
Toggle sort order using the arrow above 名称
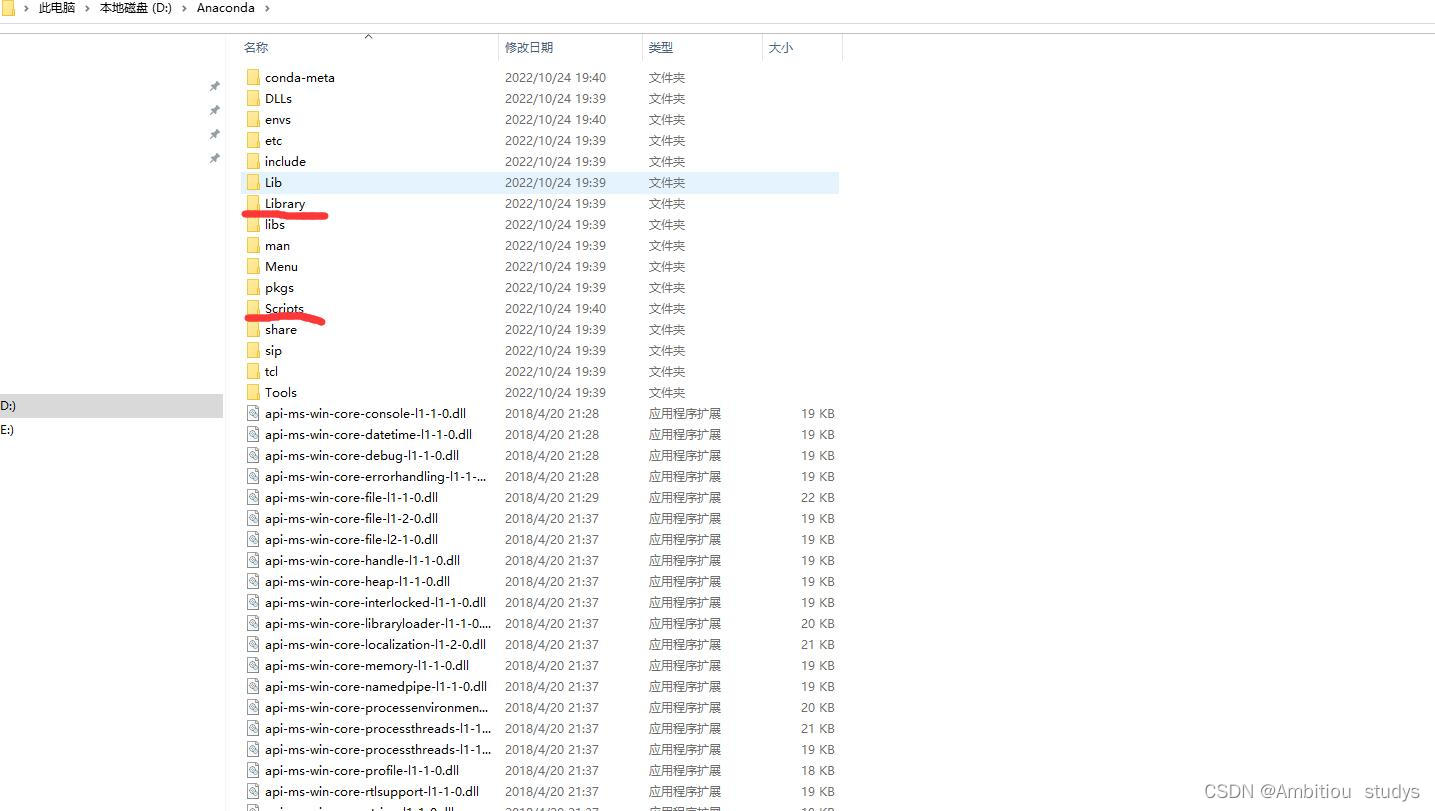pyautogui.click(x=368, y=36)
